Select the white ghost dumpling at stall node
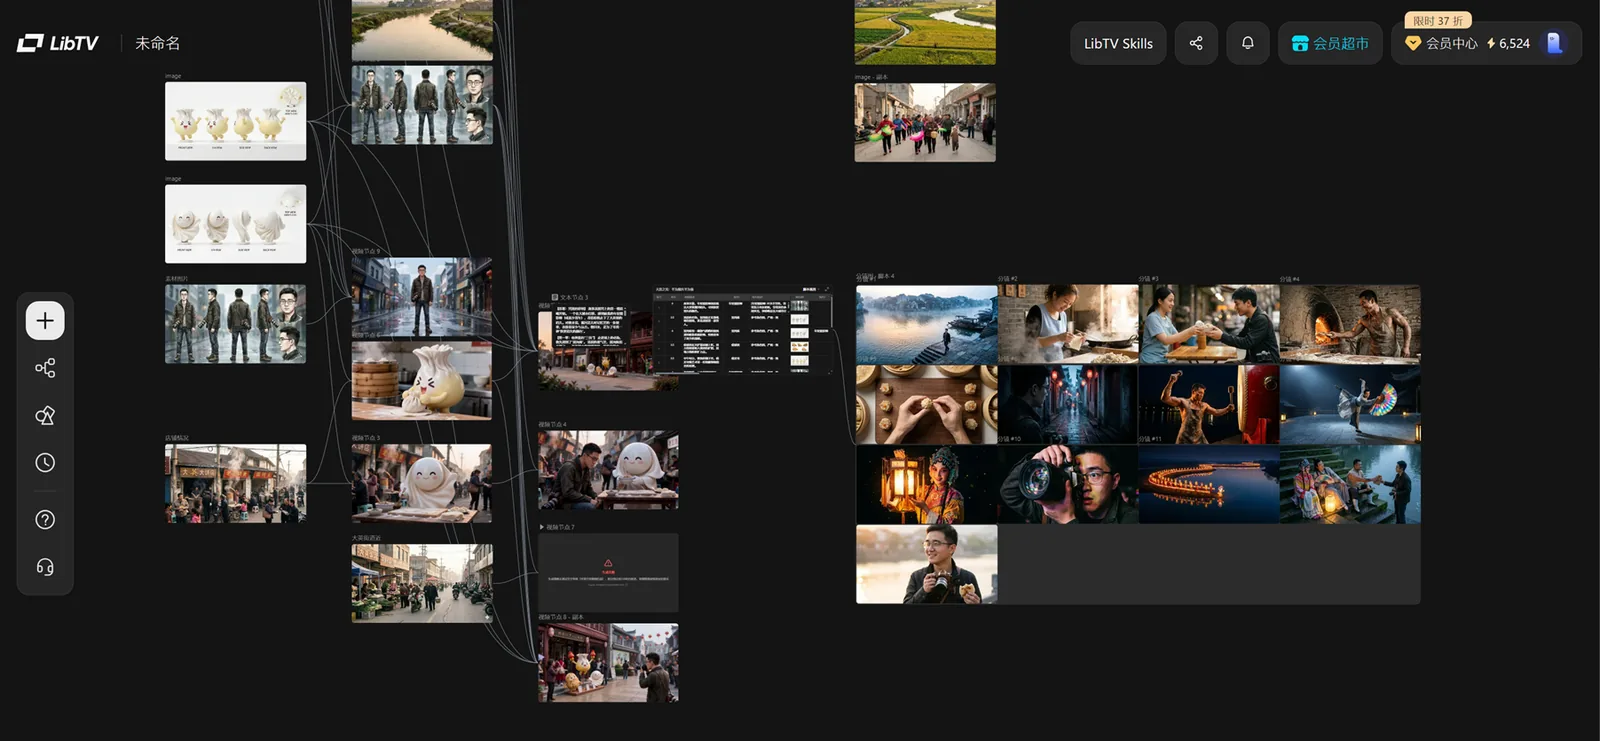 pos(422,484)
